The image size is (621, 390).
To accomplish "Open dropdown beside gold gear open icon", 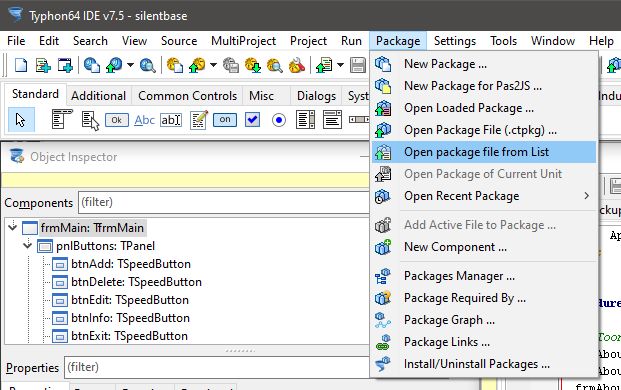I will 213,65.
